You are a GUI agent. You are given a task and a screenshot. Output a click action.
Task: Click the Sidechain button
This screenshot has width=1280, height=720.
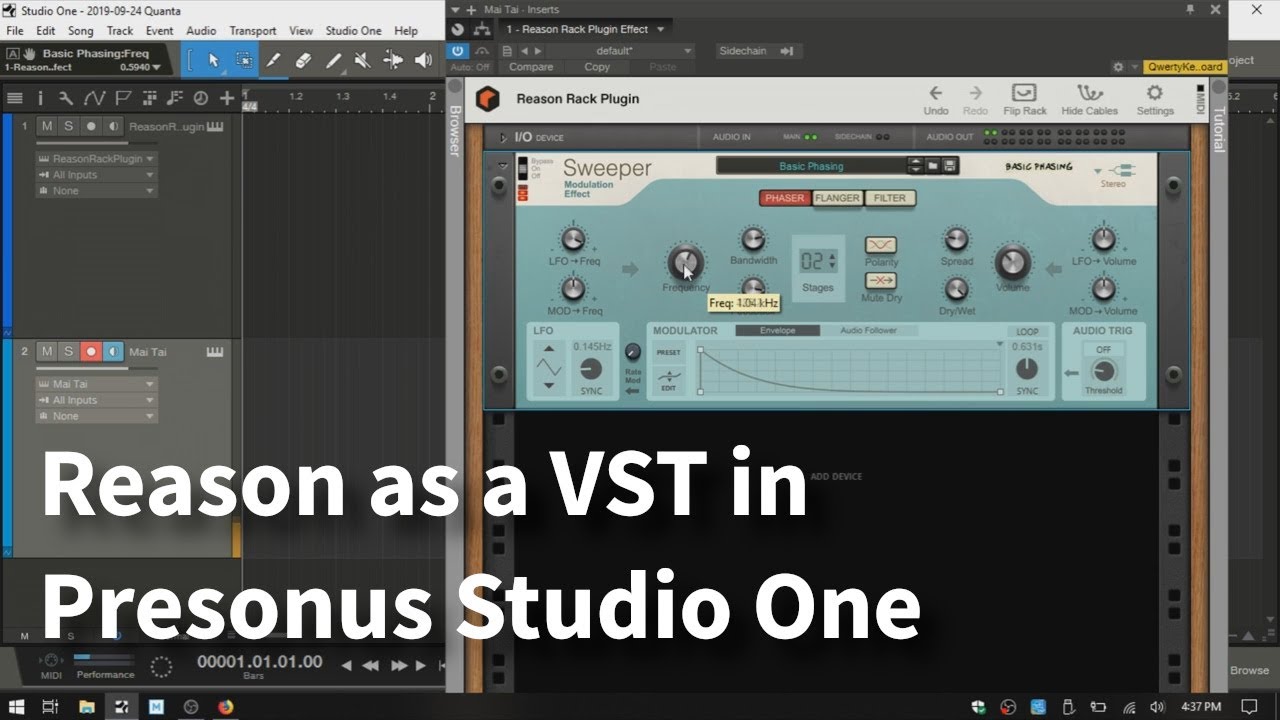760,51
